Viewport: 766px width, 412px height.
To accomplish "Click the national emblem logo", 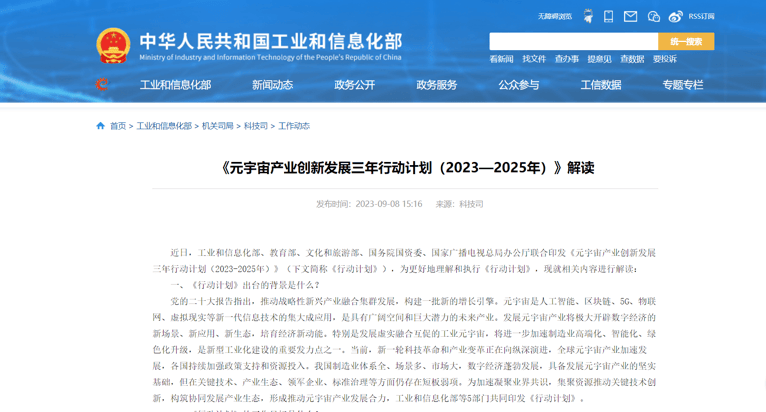I will click(x=113, y=45).
